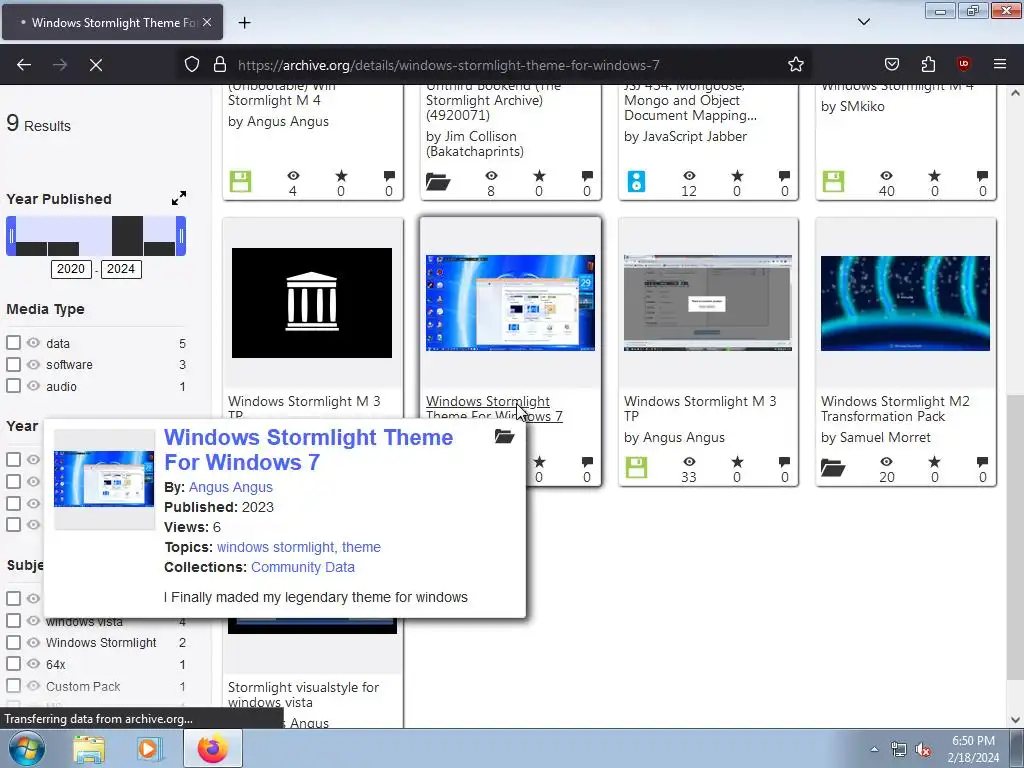
Task: Open the Community Data collection link
Action: pos(303,568)
